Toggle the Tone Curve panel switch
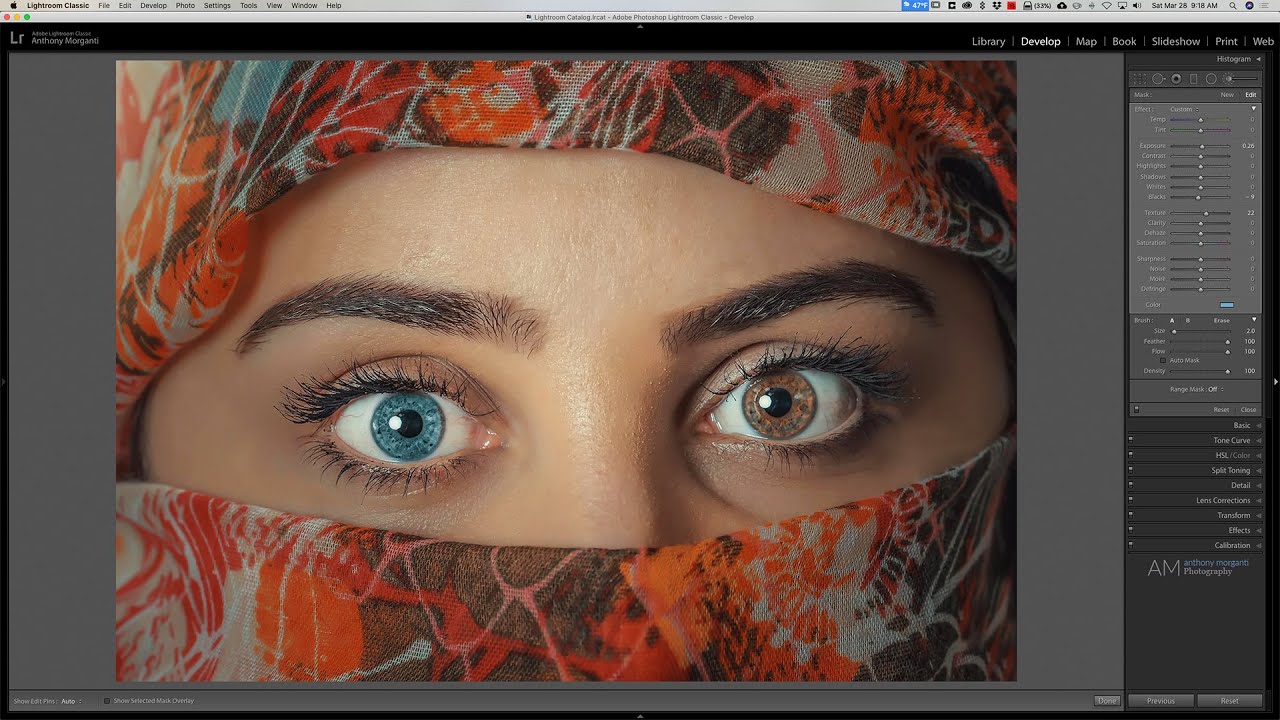1280x720 pixels. 1131,440
